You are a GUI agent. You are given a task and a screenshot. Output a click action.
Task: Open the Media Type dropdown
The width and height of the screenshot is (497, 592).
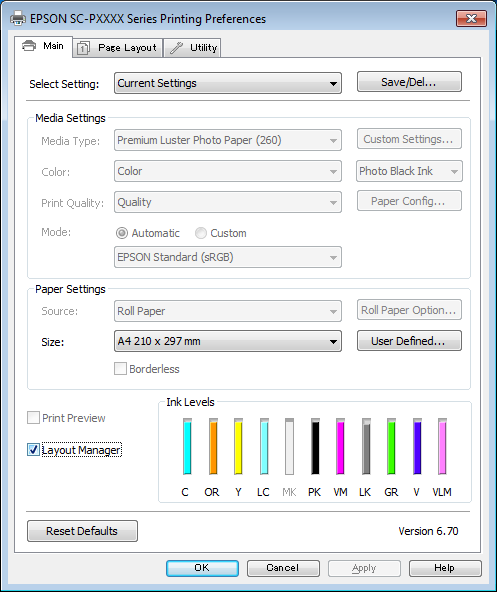coord(228,140)
